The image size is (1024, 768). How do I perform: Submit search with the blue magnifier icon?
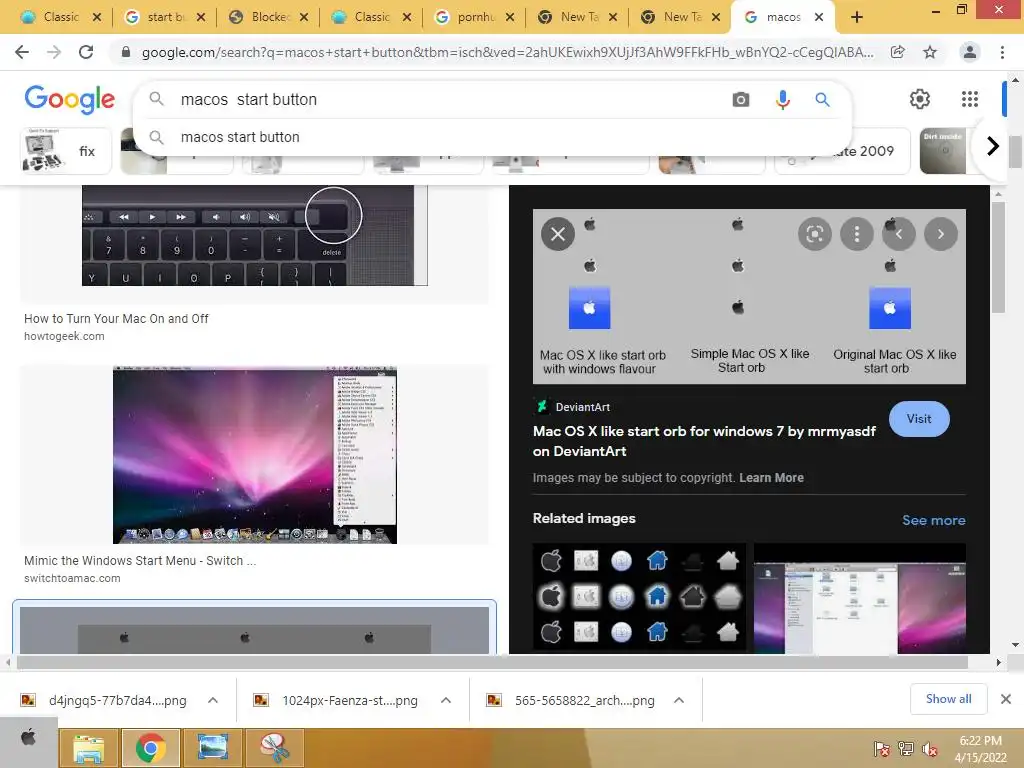click(822, 99)
